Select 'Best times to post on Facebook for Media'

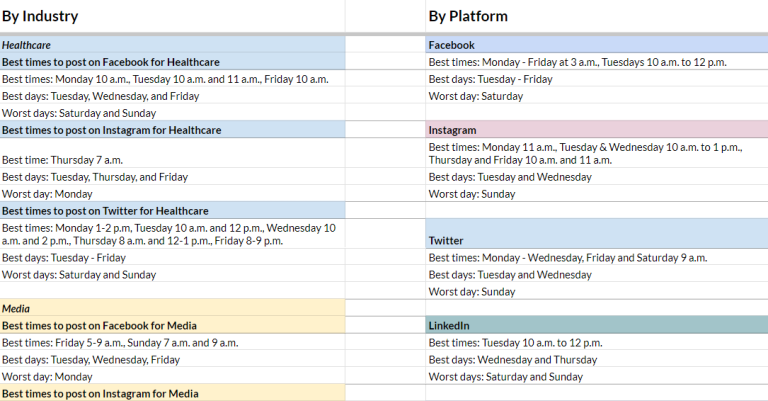[x=99, y=326]
